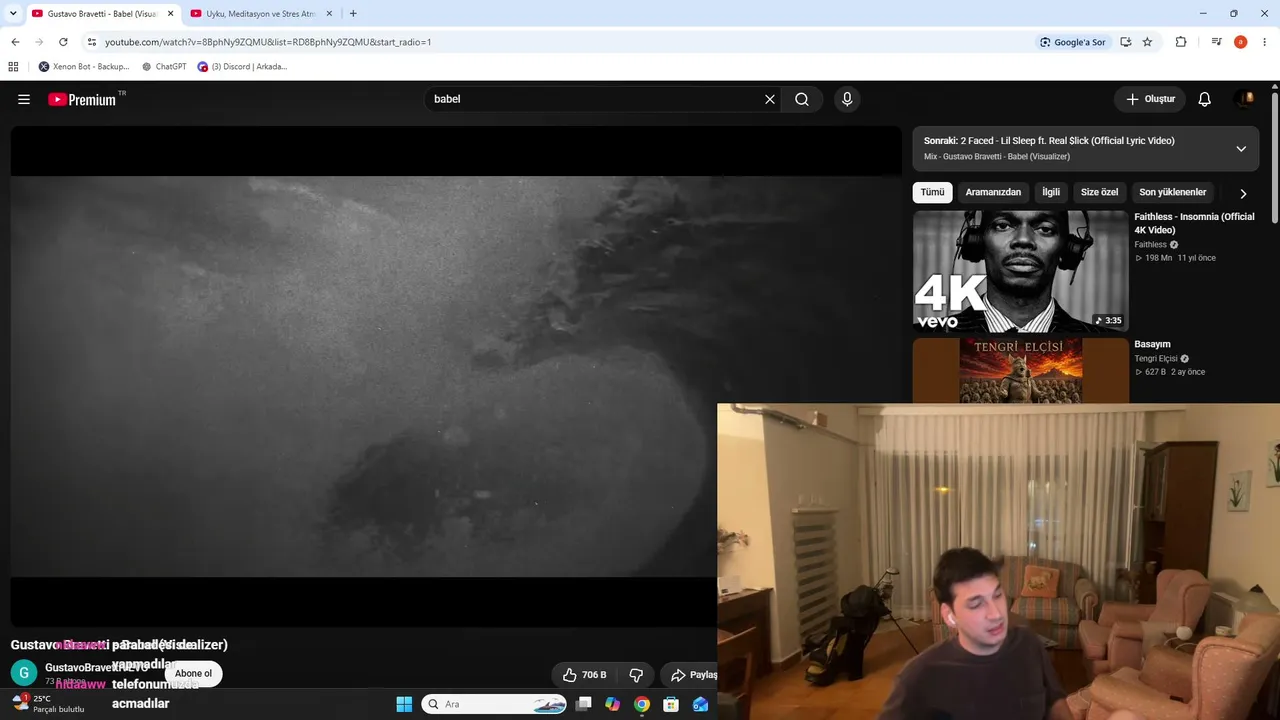Dislike the video with thumbs down
The image size is (1280, 720).
636,675
